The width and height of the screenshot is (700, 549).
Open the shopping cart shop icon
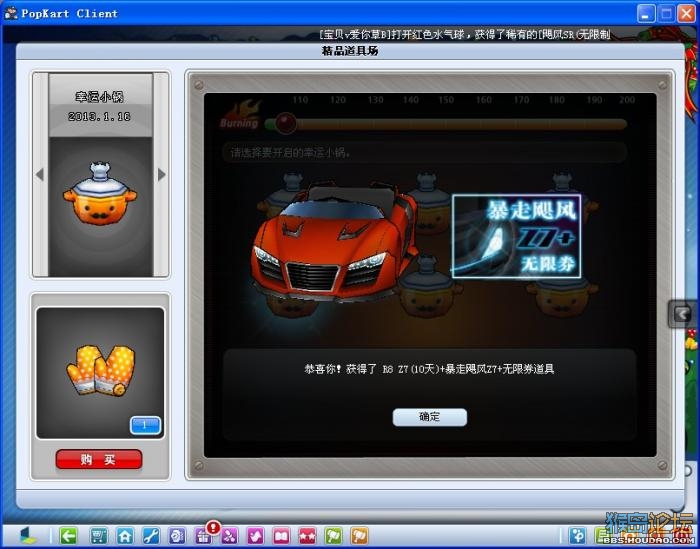99,535
